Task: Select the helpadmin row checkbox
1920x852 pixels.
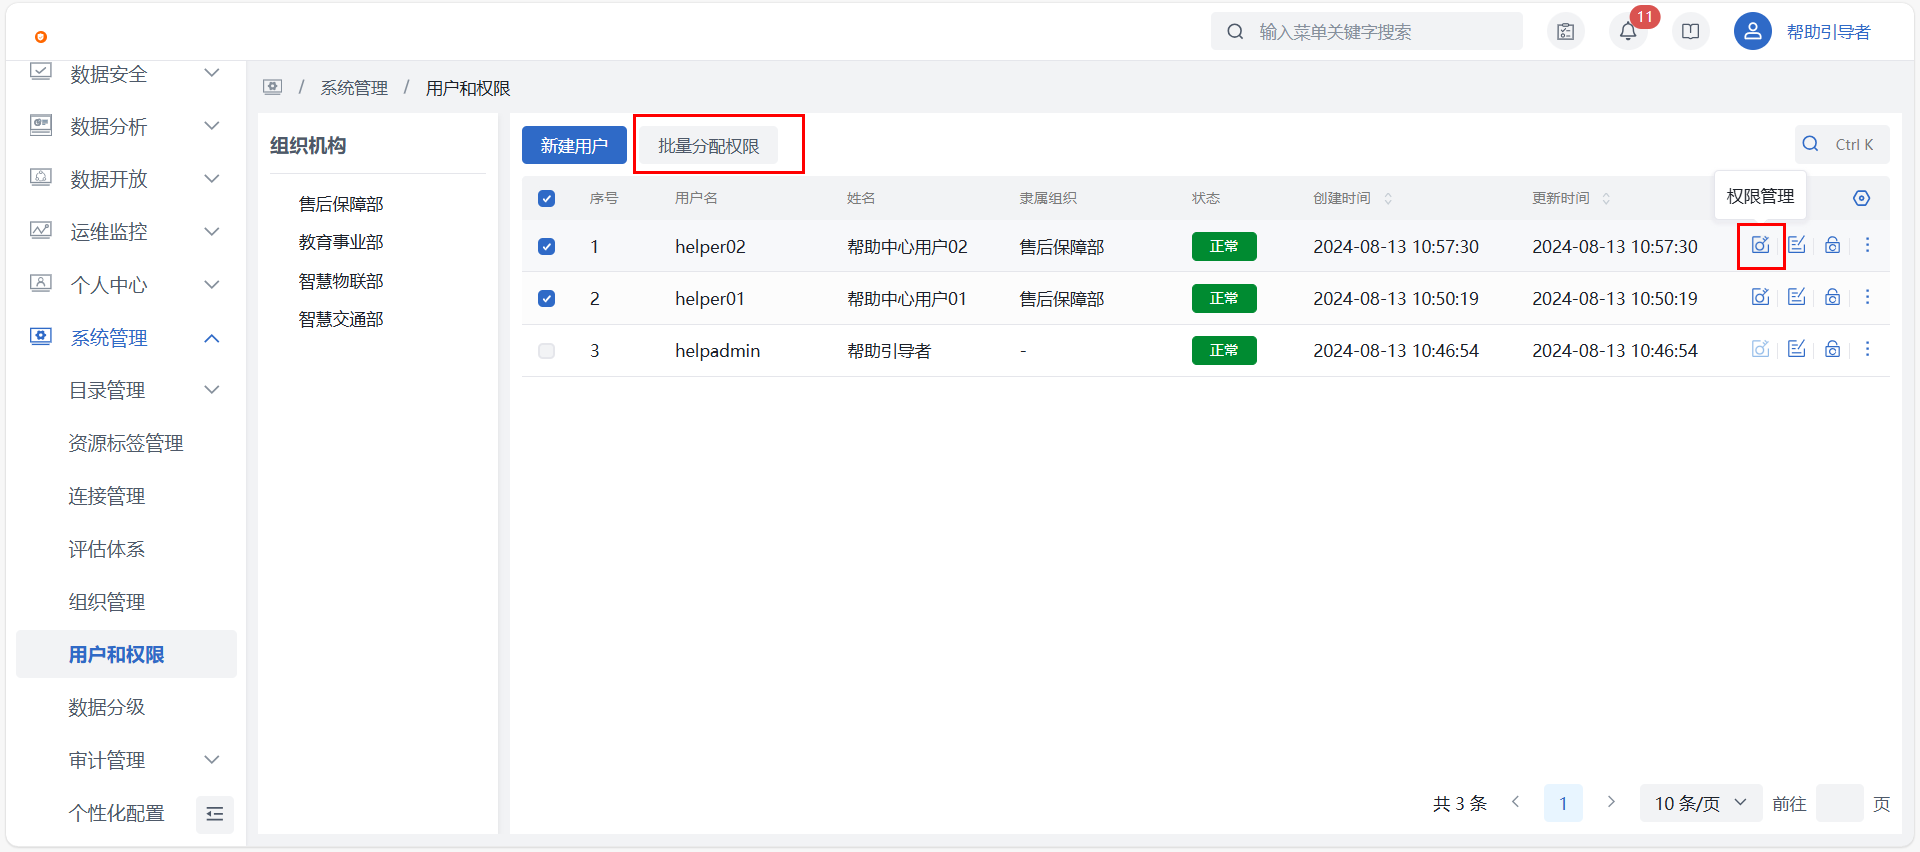Action: tap(546, 351)
